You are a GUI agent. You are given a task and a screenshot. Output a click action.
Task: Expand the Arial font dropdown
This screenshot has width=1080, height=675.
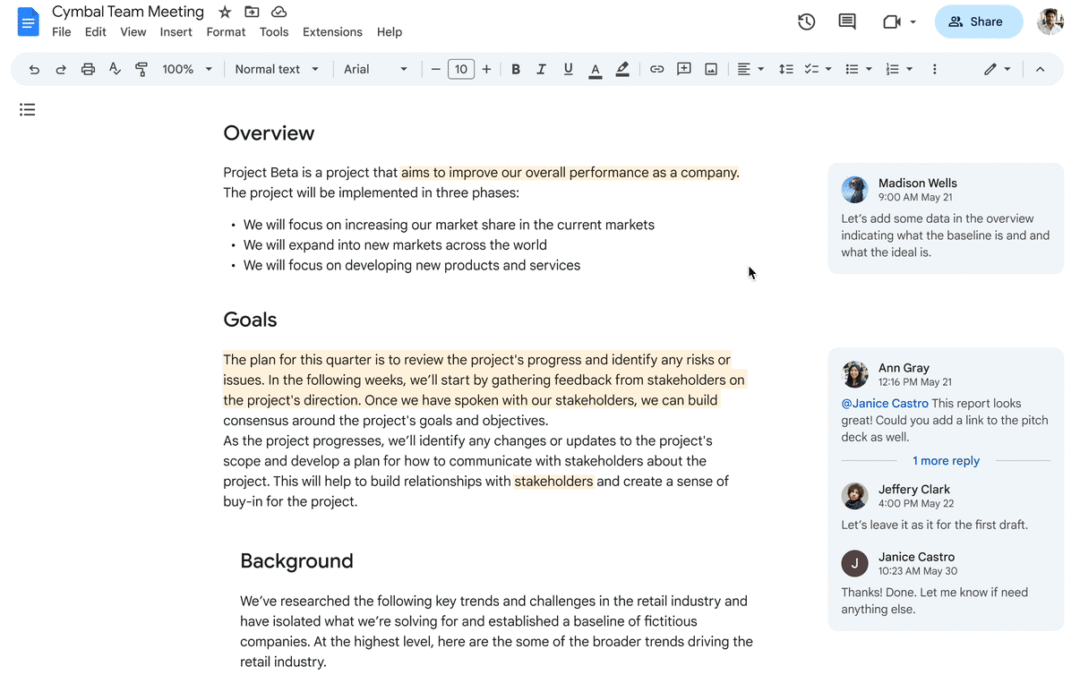(375, 69)
